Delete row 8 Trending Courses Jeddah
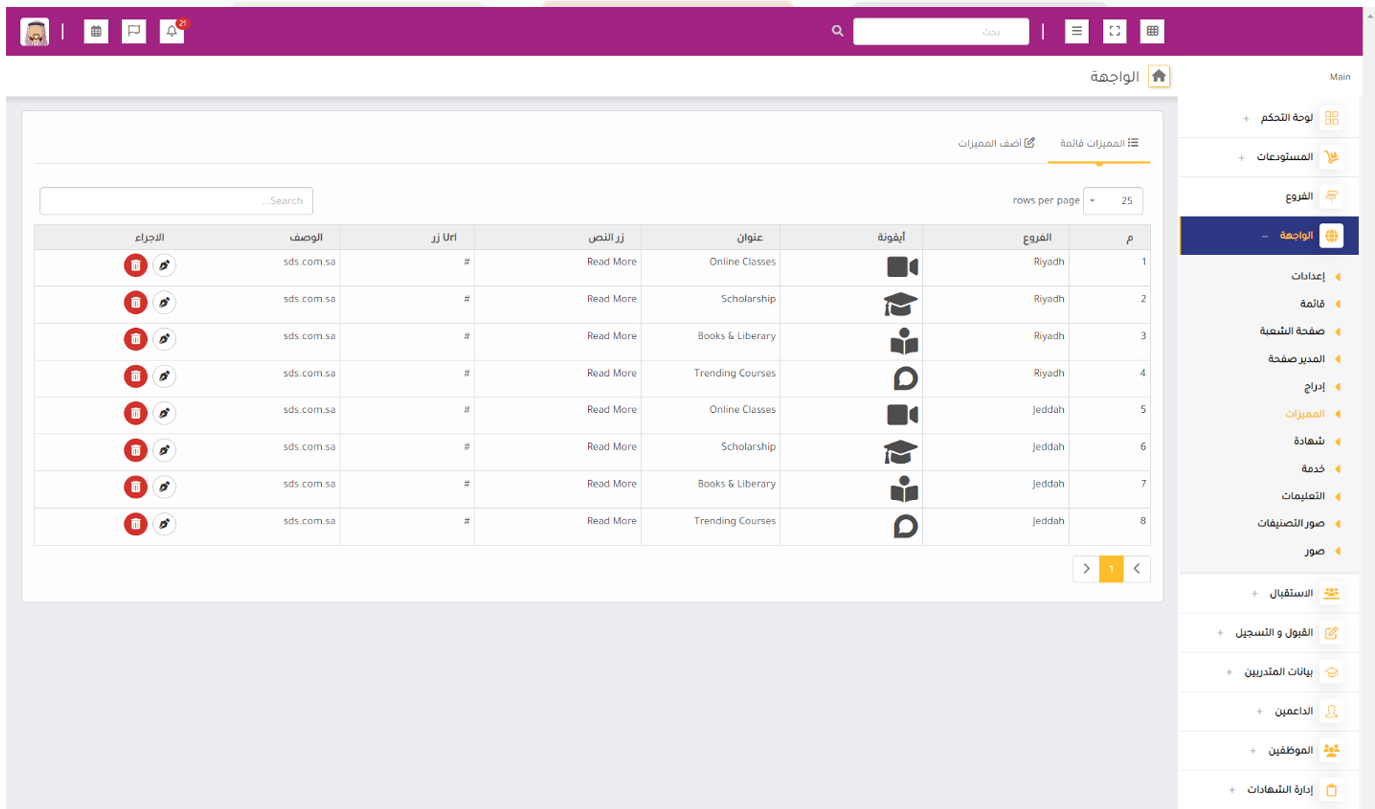 135,524
